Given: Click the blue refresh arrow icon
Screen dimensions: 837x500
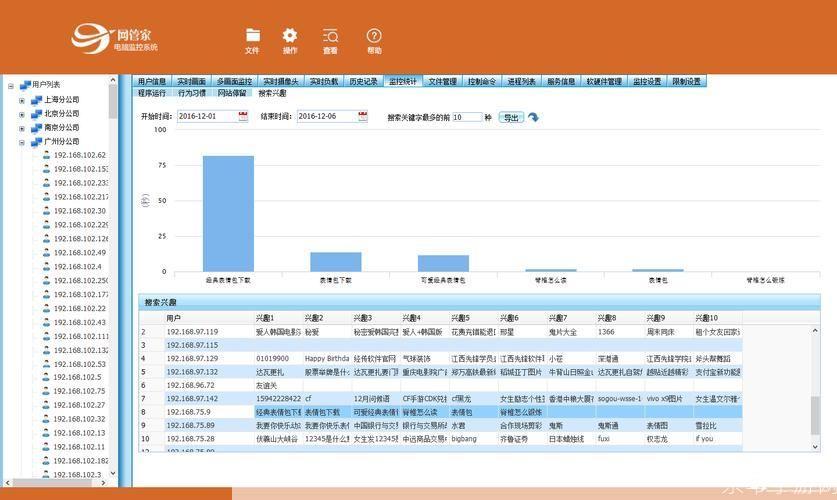Looking at the screenshot, I should (533, 117).
